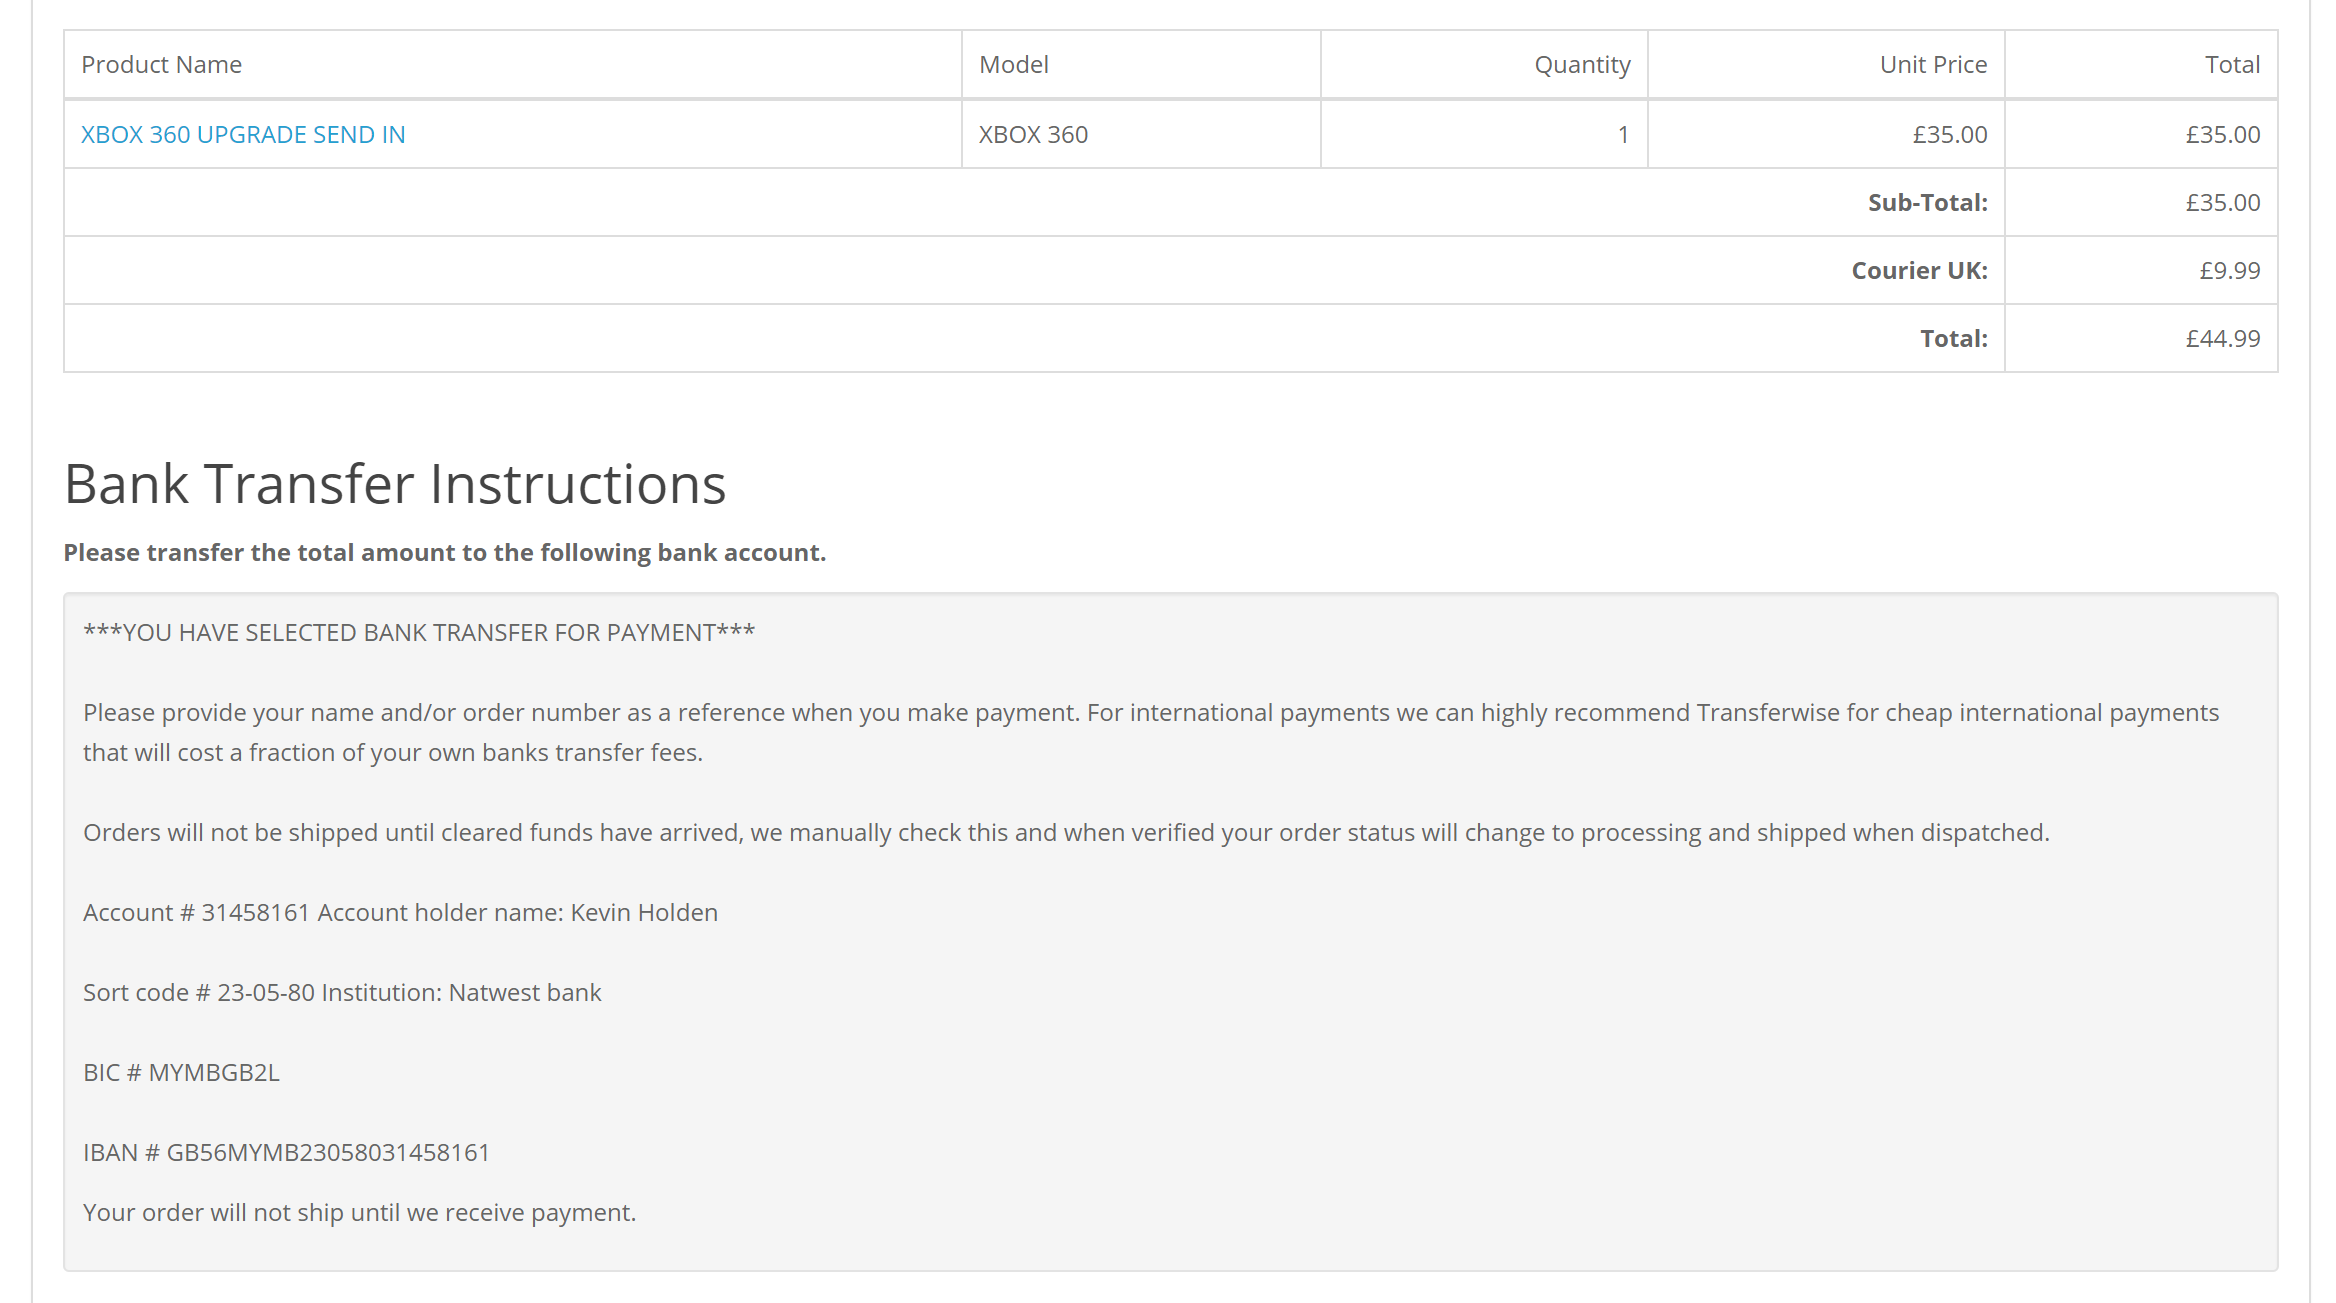Click the Courier UK label
The height and width of the screenshot is (1303, 2336).
click(1919, 270)
